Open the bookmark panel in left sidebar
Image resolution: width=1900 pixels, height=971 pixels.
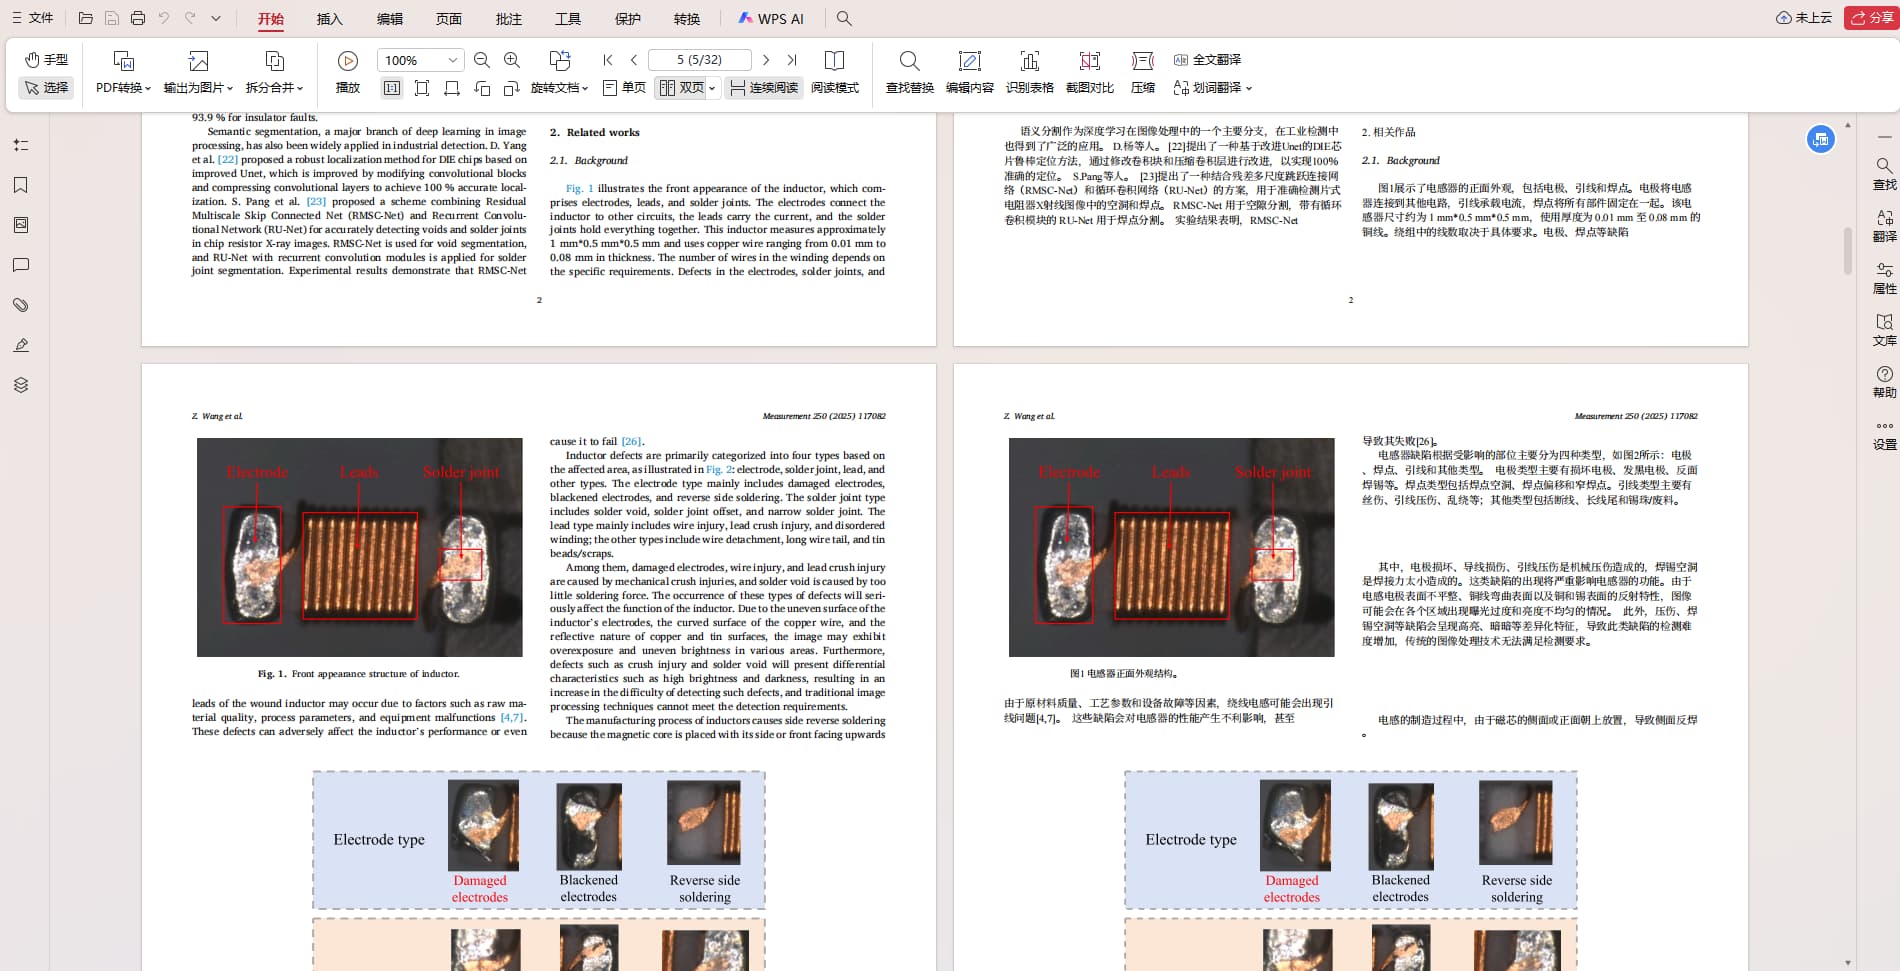(x=21, y=185)
